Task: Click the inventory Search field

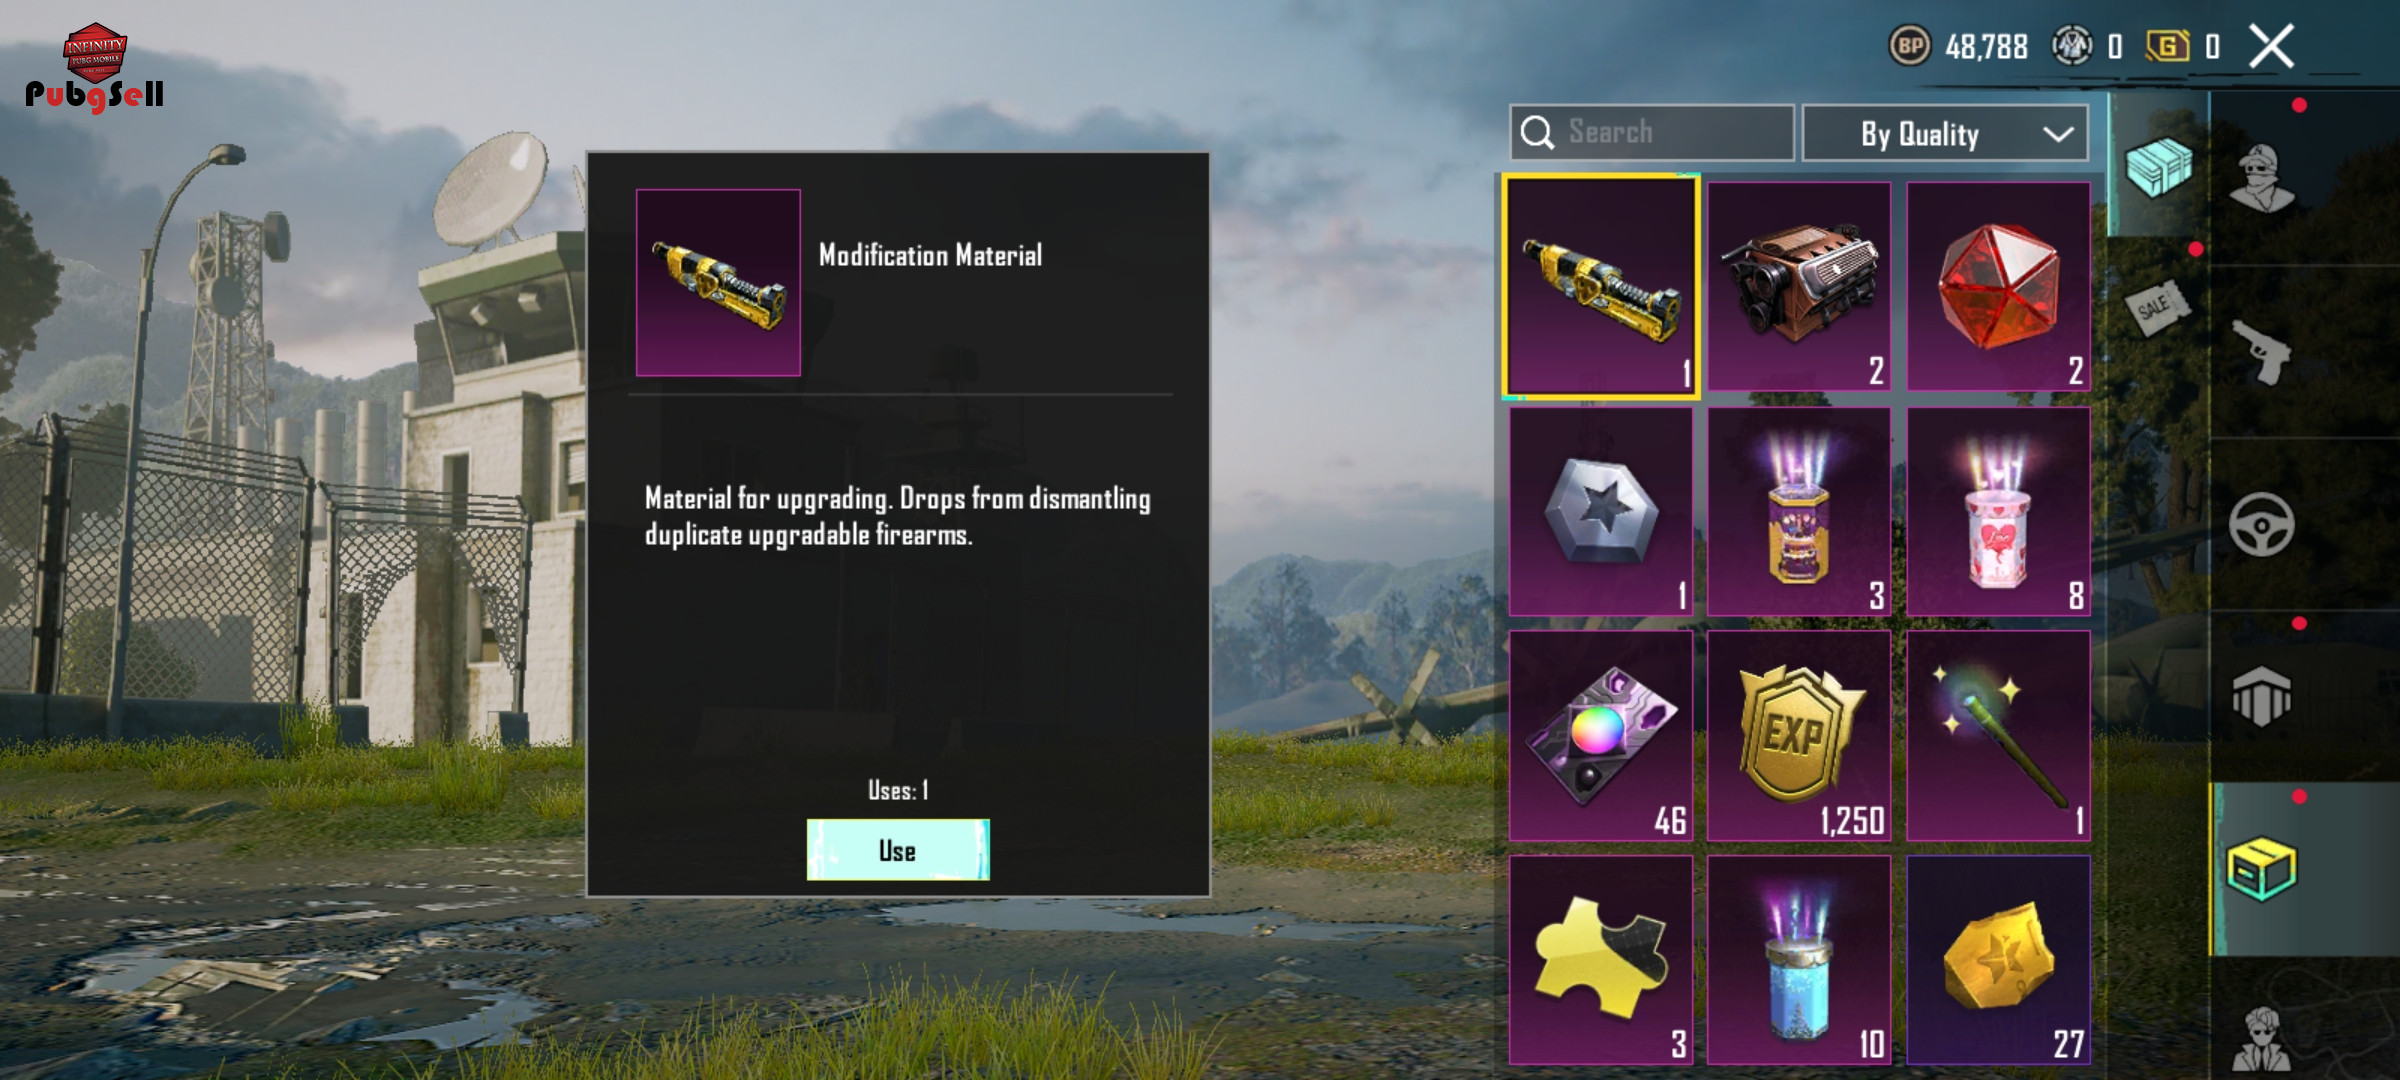Action: 1652,132
